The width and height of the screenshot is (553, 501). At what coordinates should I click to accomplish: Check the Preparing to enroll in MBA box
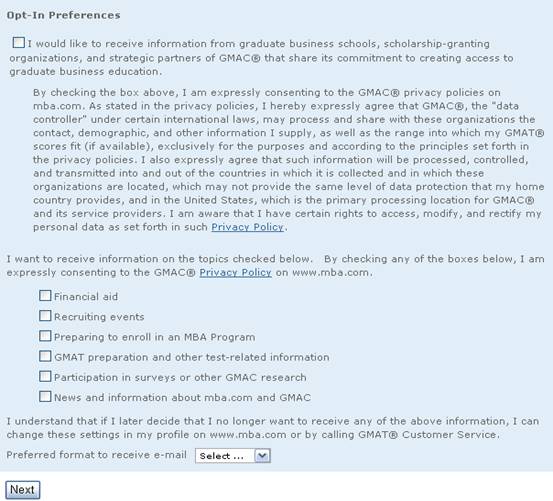pos(45,336)
